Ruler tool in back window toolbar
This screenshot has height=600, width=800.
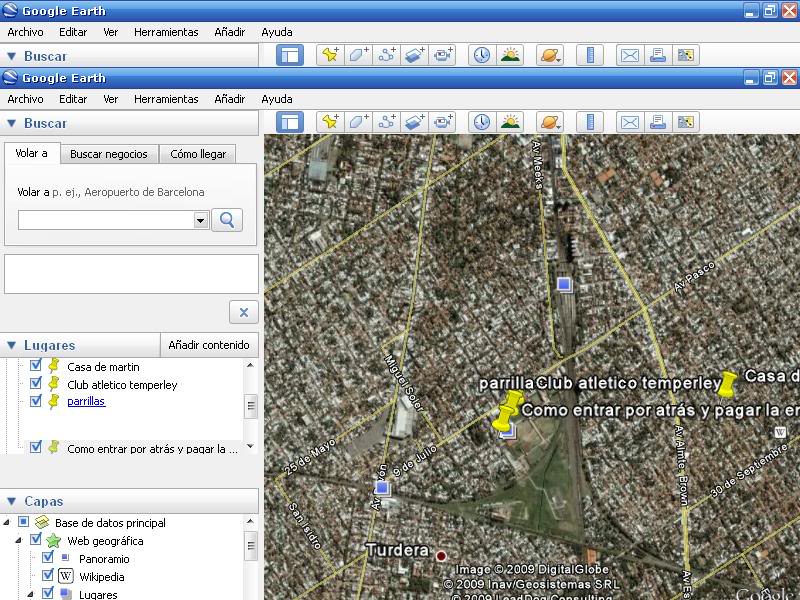(590, 55)
